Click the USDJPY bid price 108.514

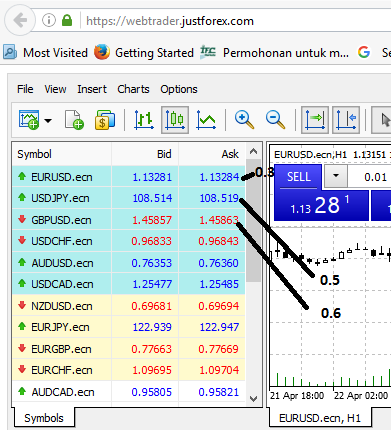pos(152,198)
